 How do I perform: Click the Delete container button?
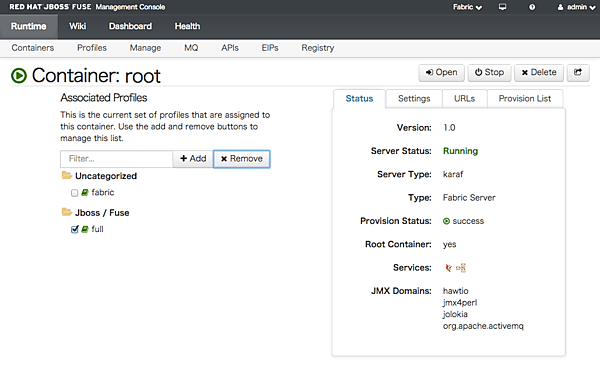pyautogui.click(x=539, y=72)
